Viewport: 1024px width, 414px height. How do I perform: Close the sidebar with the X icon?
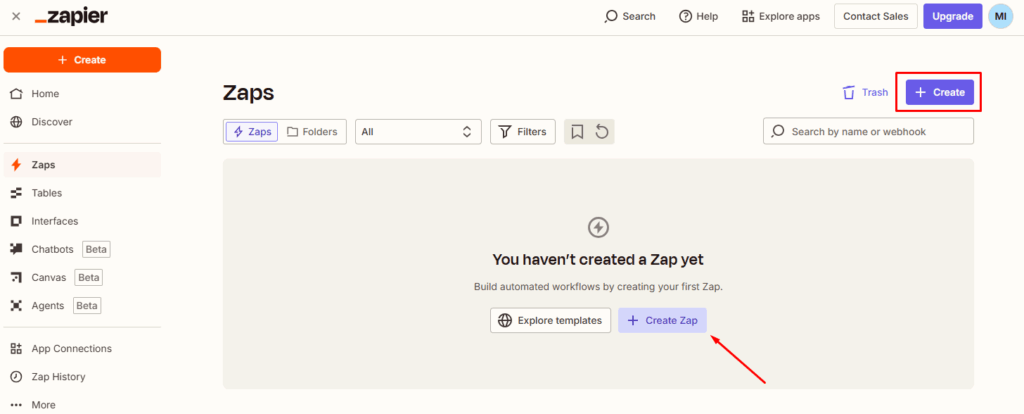(x=15, y=16)
